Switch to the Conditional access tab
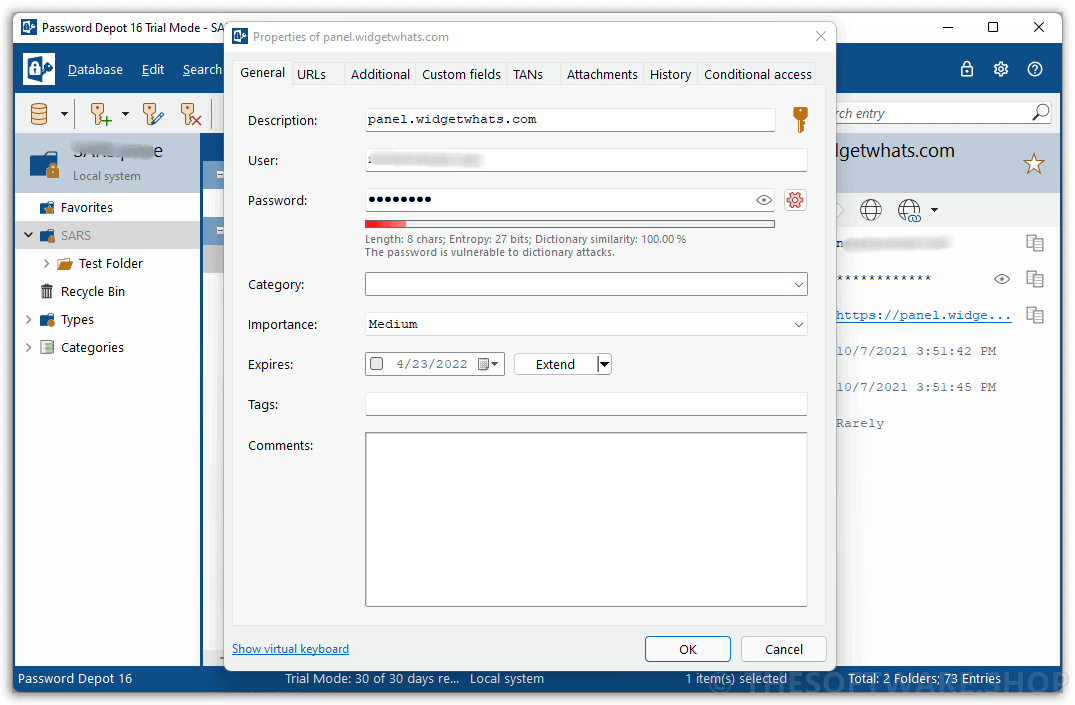The width and height of the screenshot is (1075, 705). (x=758, y=74)
